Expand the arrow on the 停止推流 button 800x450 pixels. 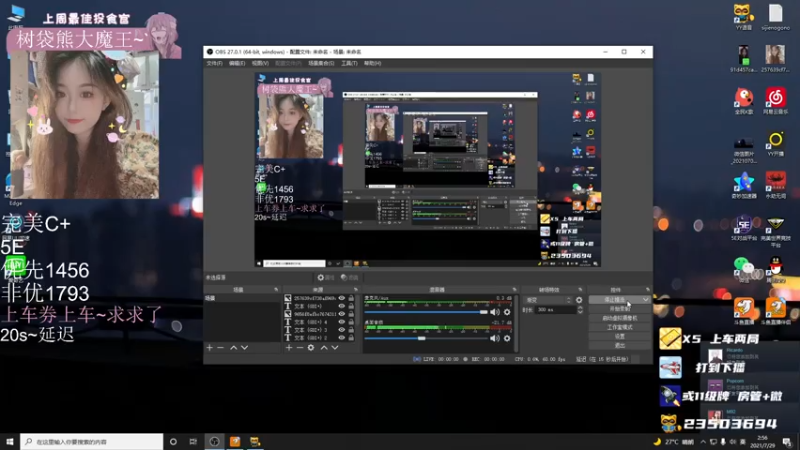[645, 299]
